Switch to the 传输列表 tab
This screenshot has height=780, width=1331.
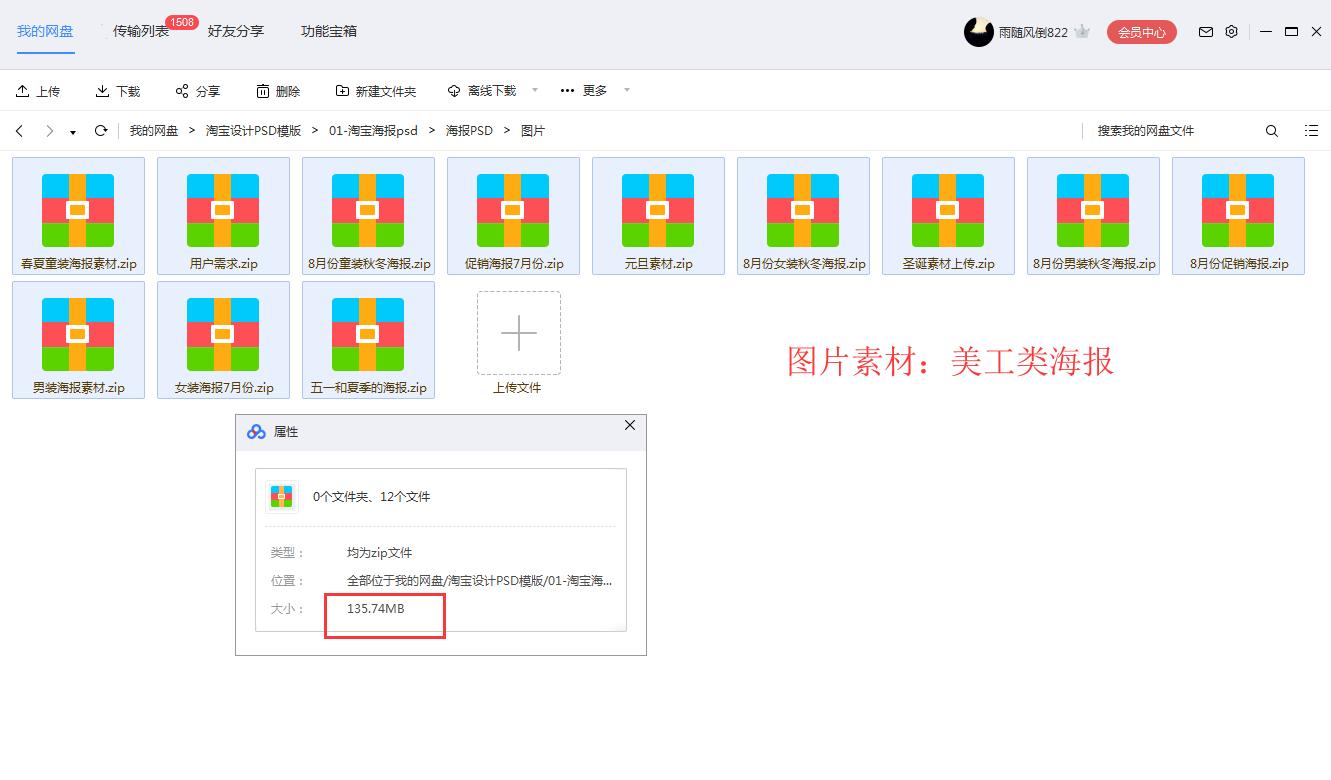click(x=140, y=32)
